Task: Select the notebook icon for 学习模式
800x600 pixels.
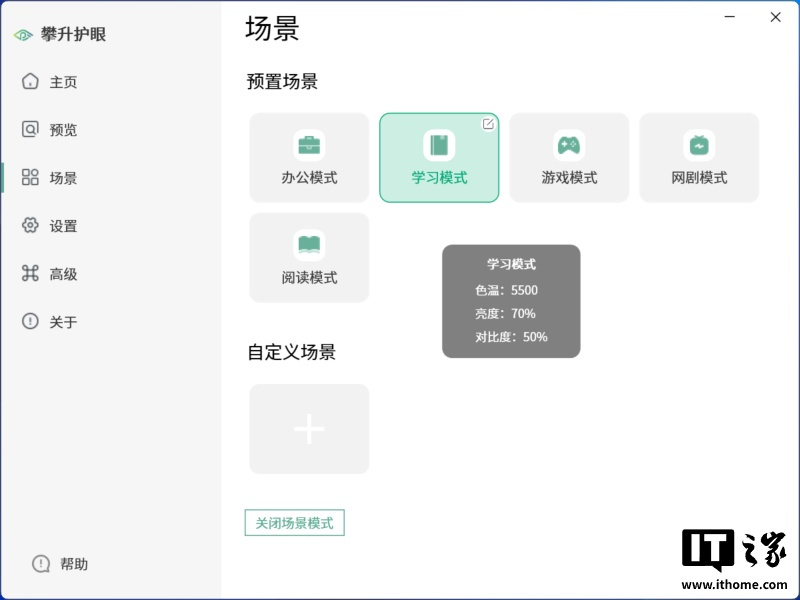Action: pyautogui.click(x=439, y=145)
